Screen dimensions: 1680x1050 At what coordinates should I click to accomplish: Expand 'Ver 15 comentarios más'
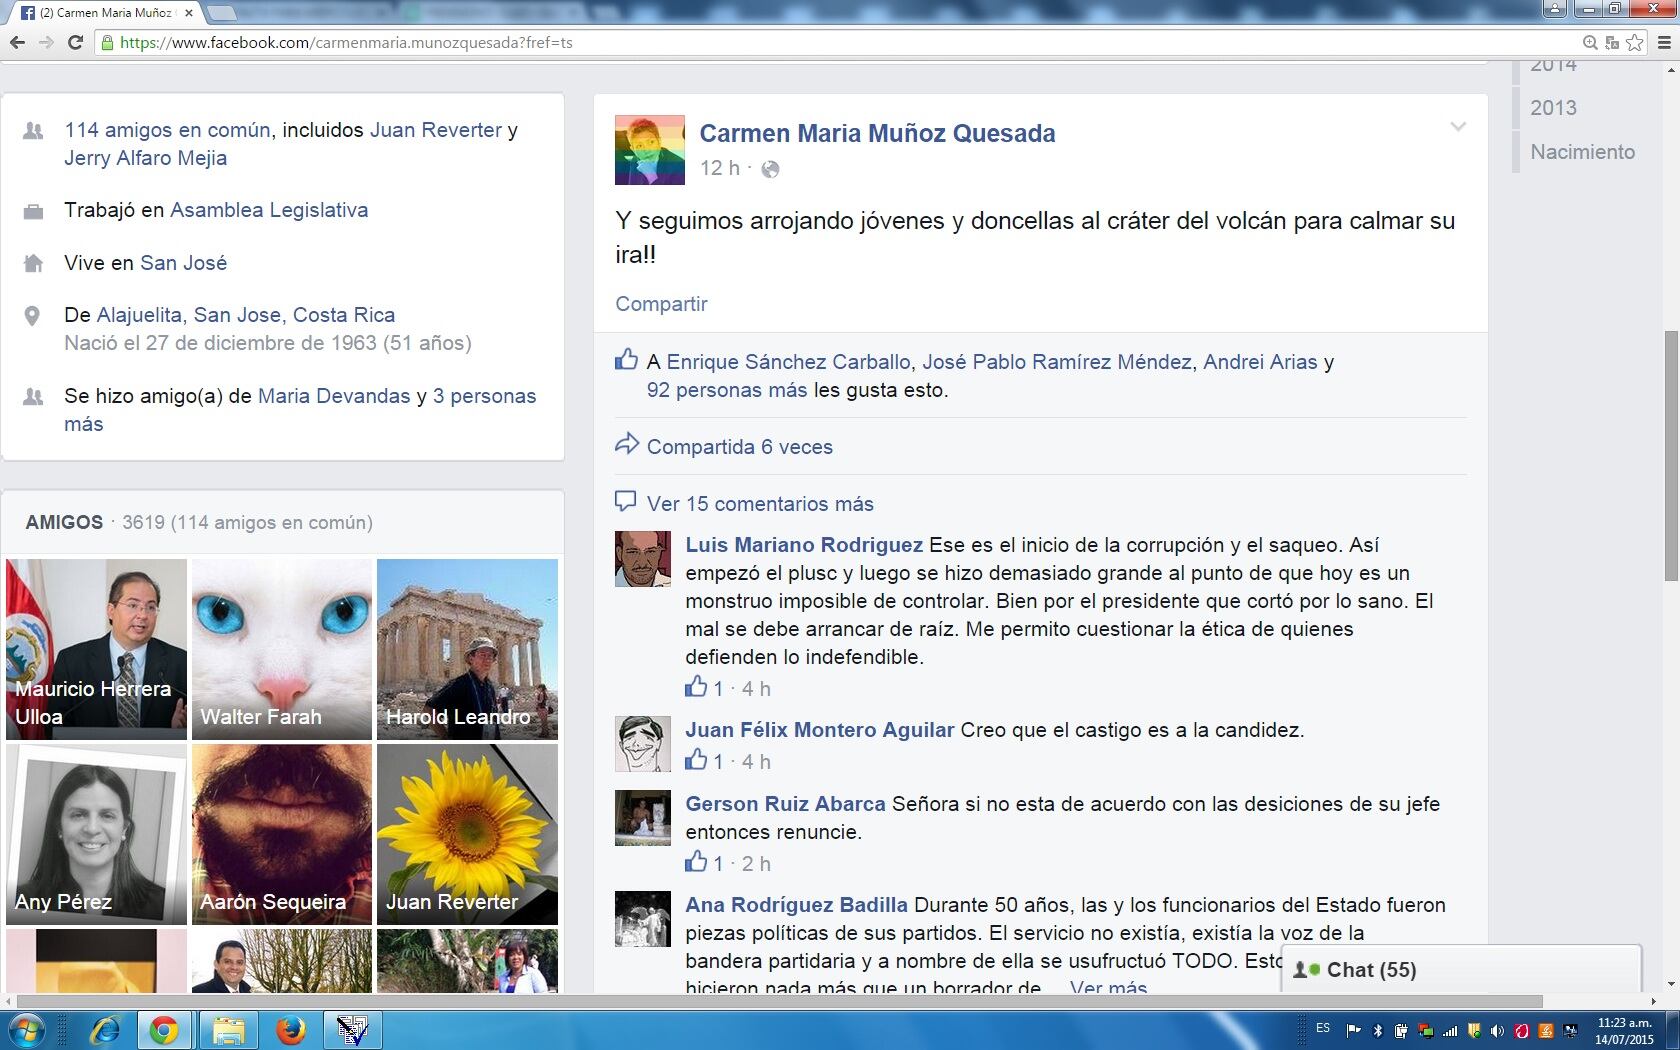point(759,504)
